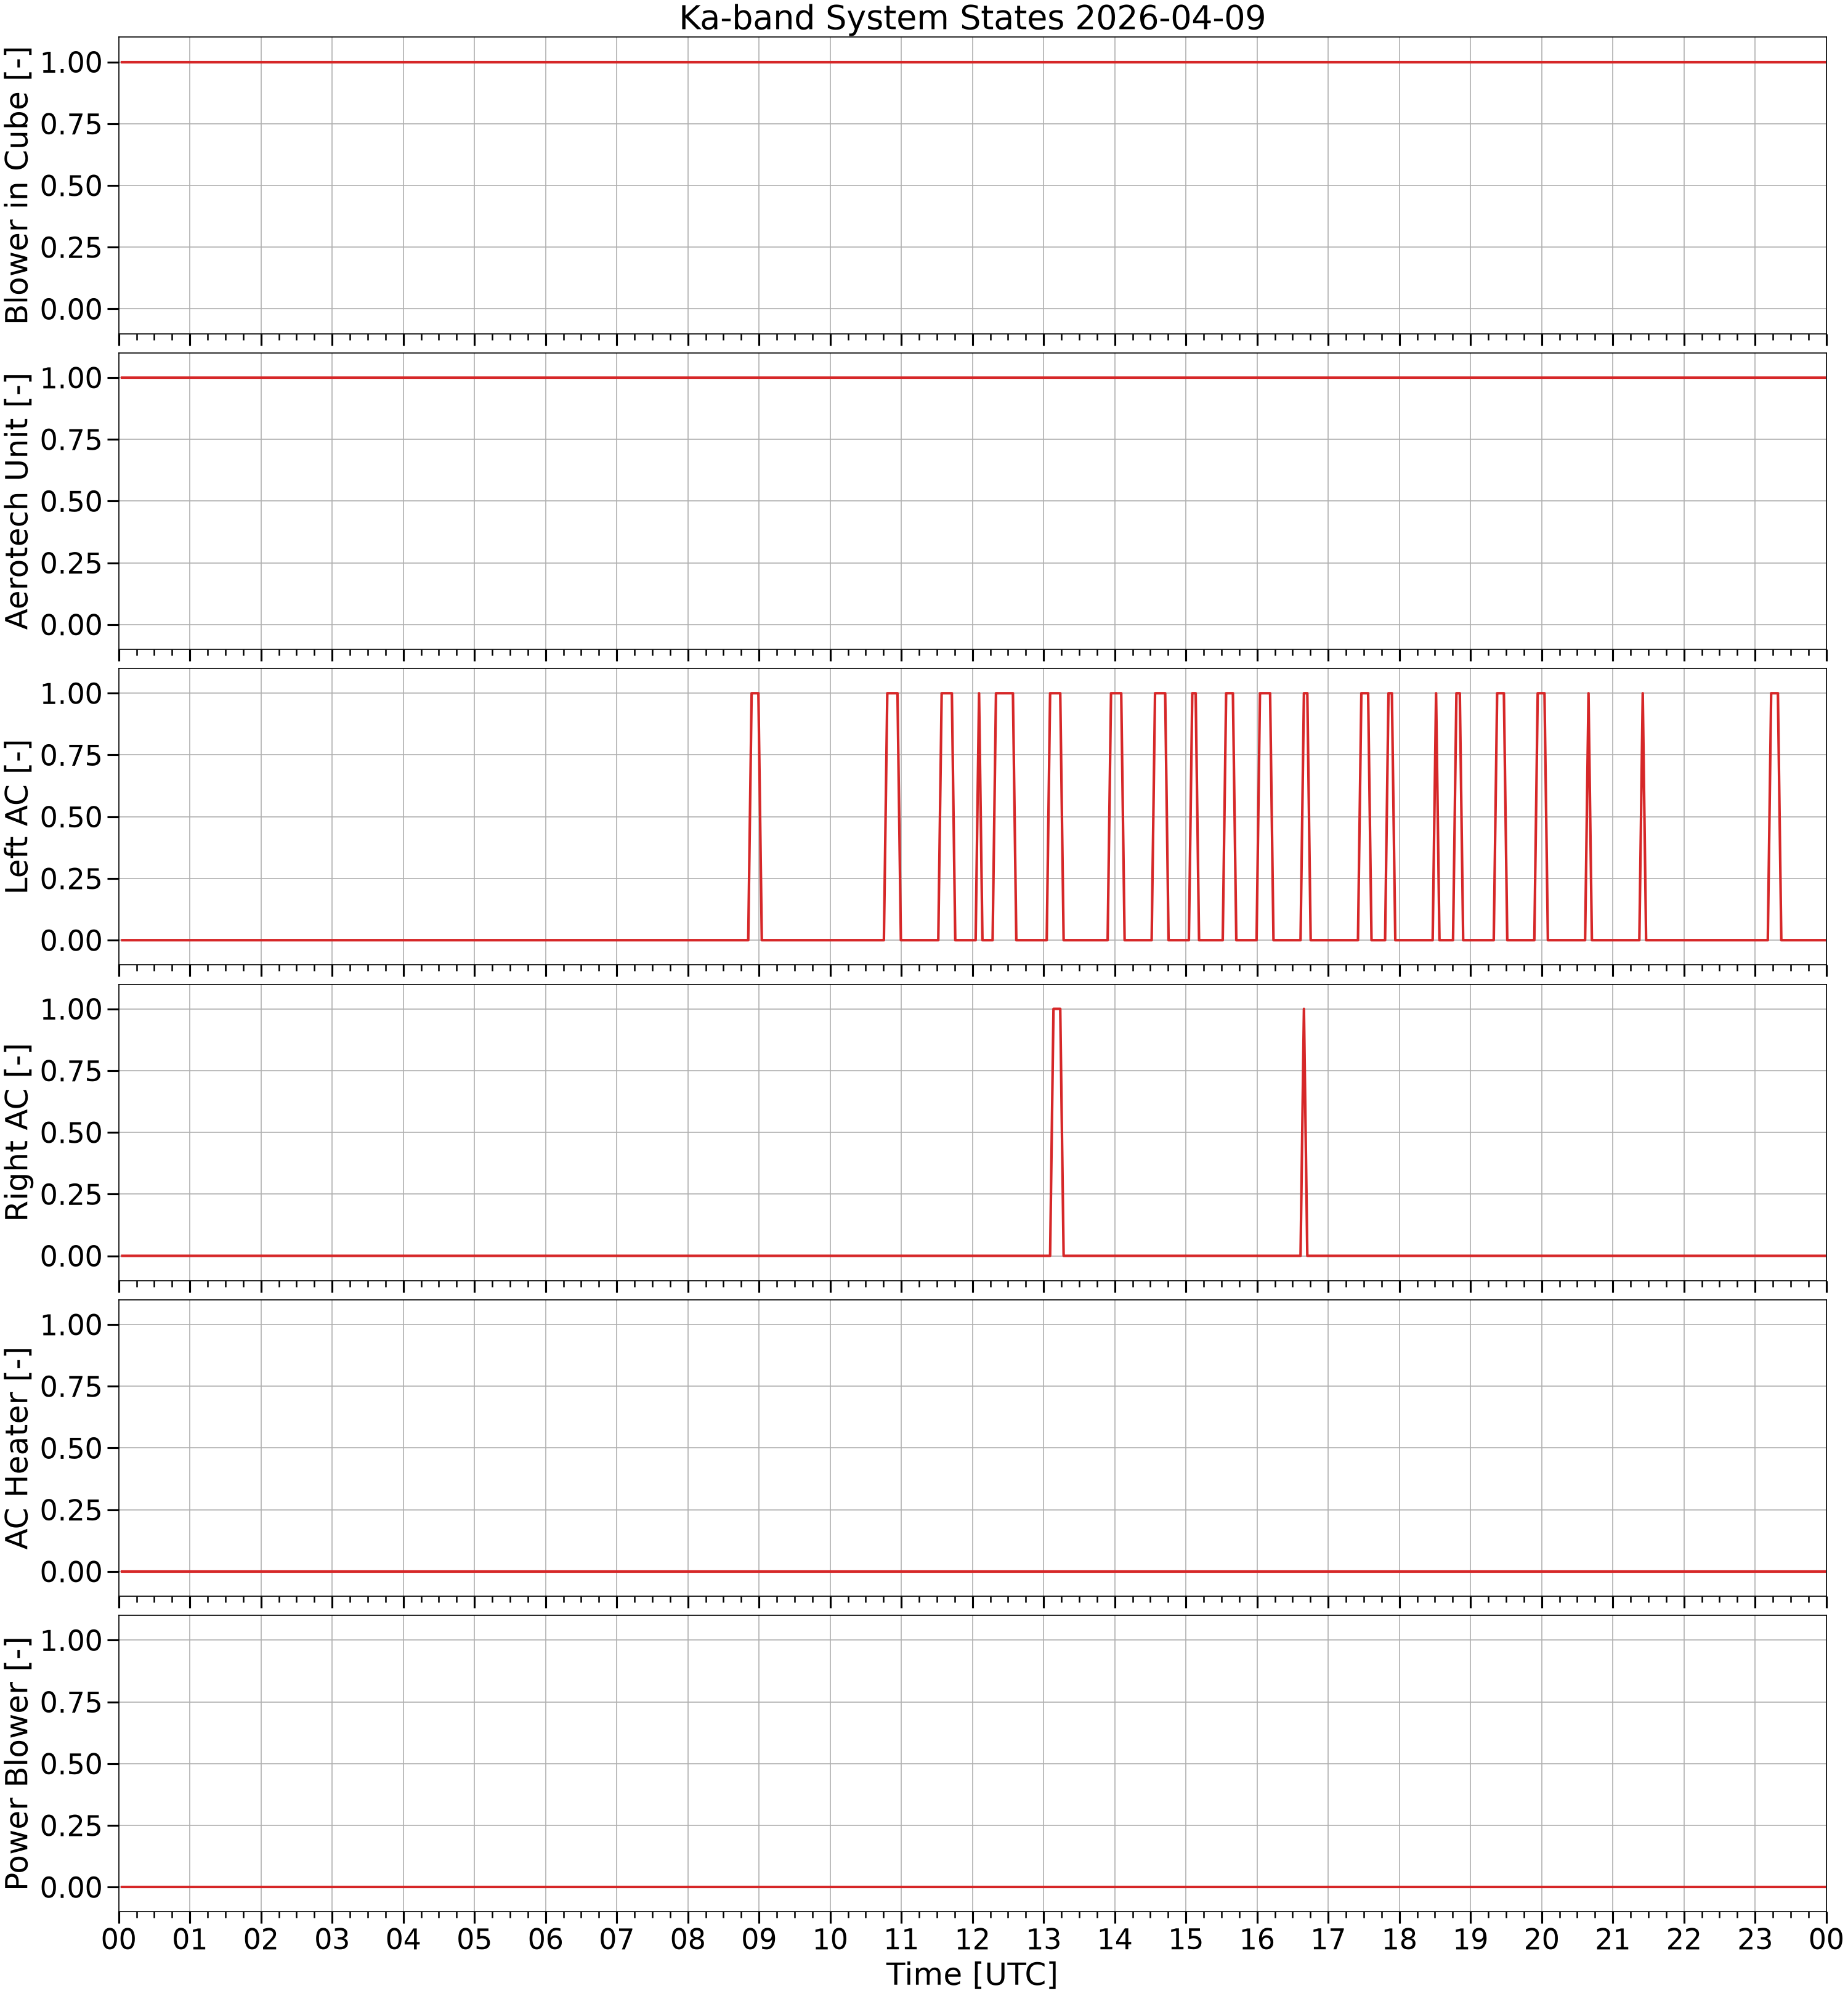This screenshot has width=1848, height=1996.
Task: Click the AC Heater flat line at 0.00
Action: (x=972, y=1571)
